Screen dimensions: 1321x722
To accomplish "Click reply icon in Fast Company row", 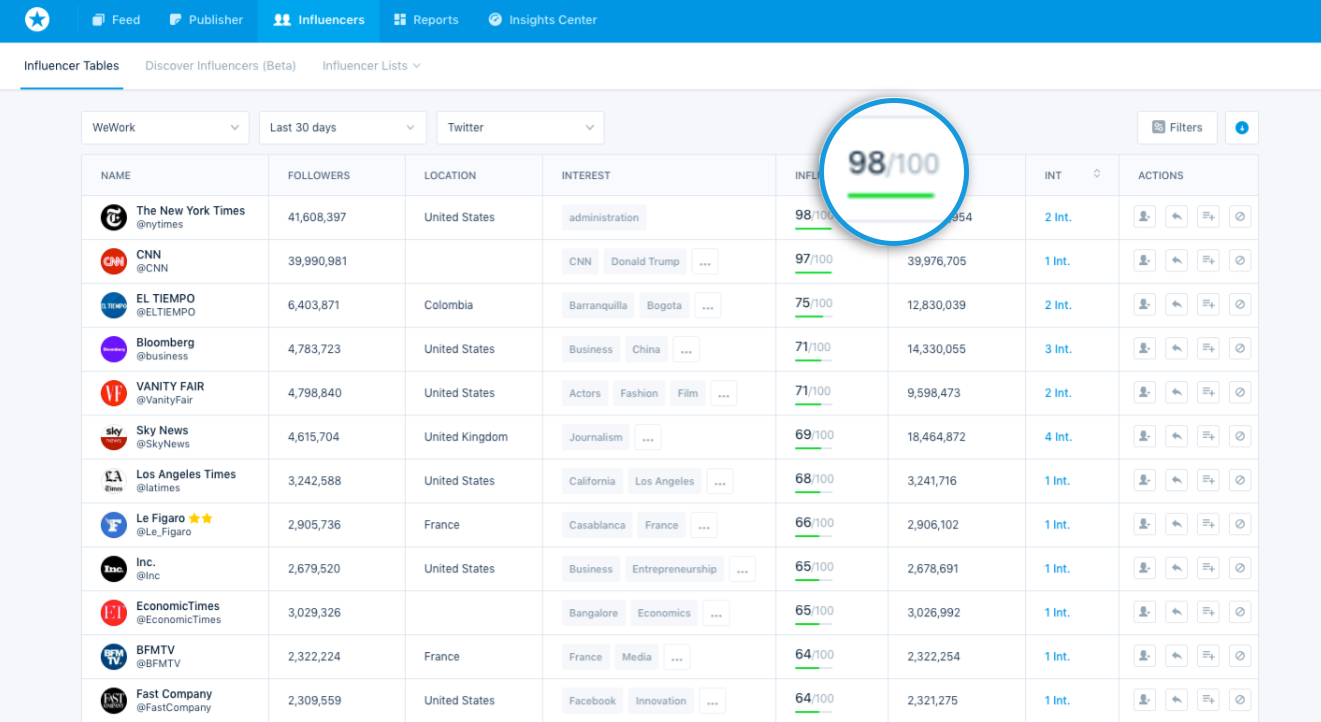I will 1177,701.
